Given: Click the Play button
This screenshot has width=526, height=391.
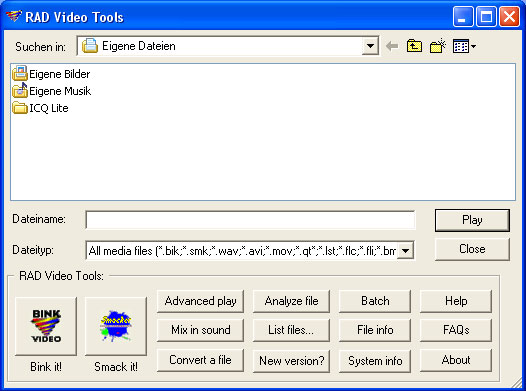Looking at the screenshot, I should [x=472, y=220].
